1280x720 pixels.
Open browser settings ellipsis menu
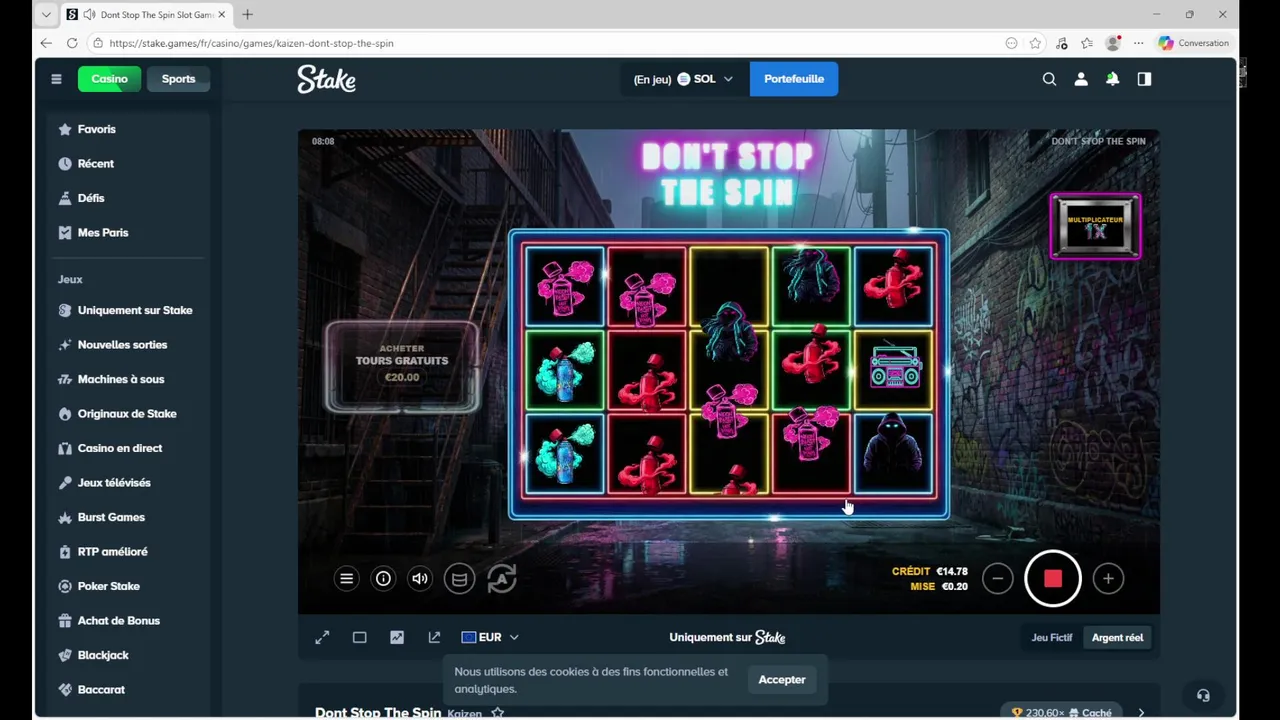1138,43
